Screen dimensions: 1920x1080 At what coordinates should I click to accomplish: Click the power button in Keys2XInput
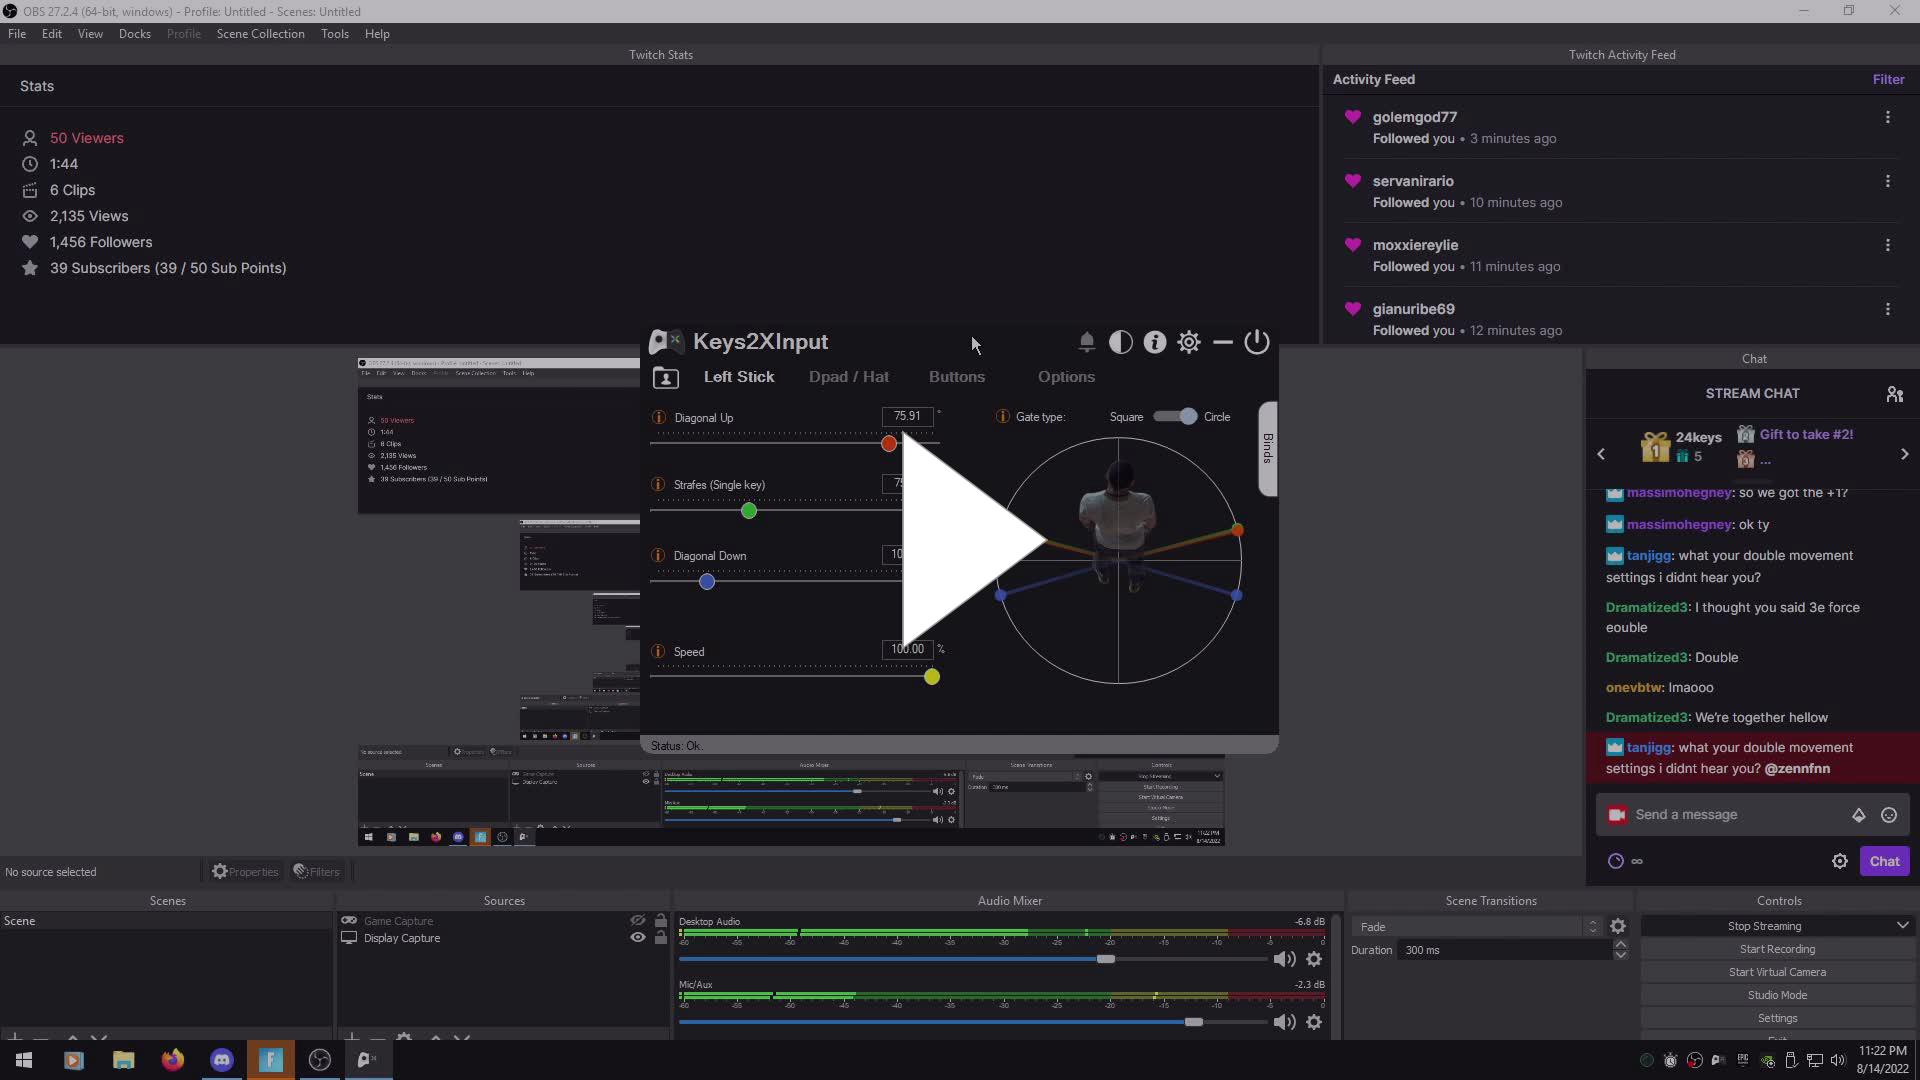point(1257,342)
